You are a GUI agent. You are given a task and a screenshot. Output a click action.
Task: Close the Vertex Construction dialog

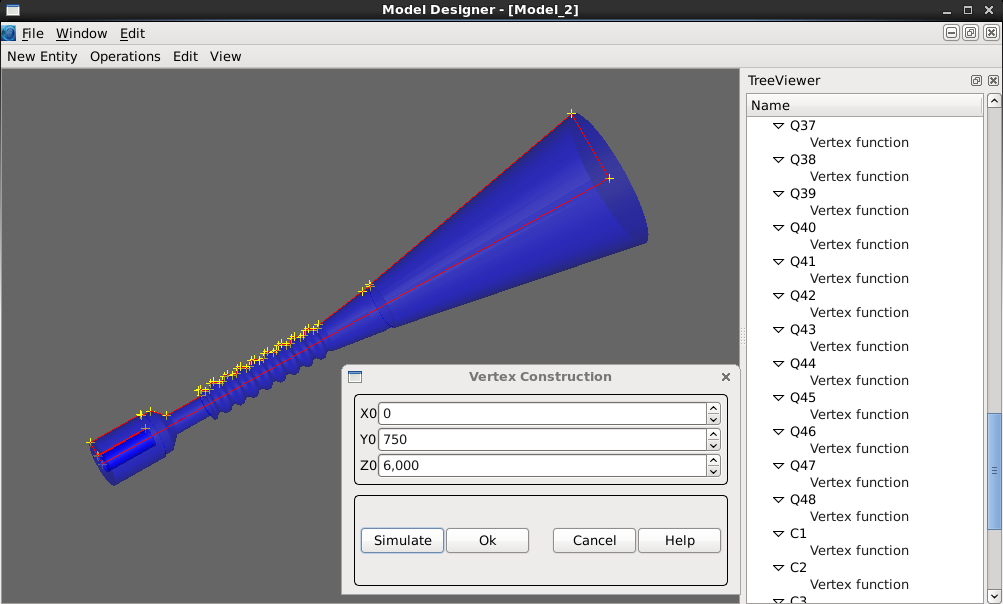pyautogui.click(x=726, y=377)
